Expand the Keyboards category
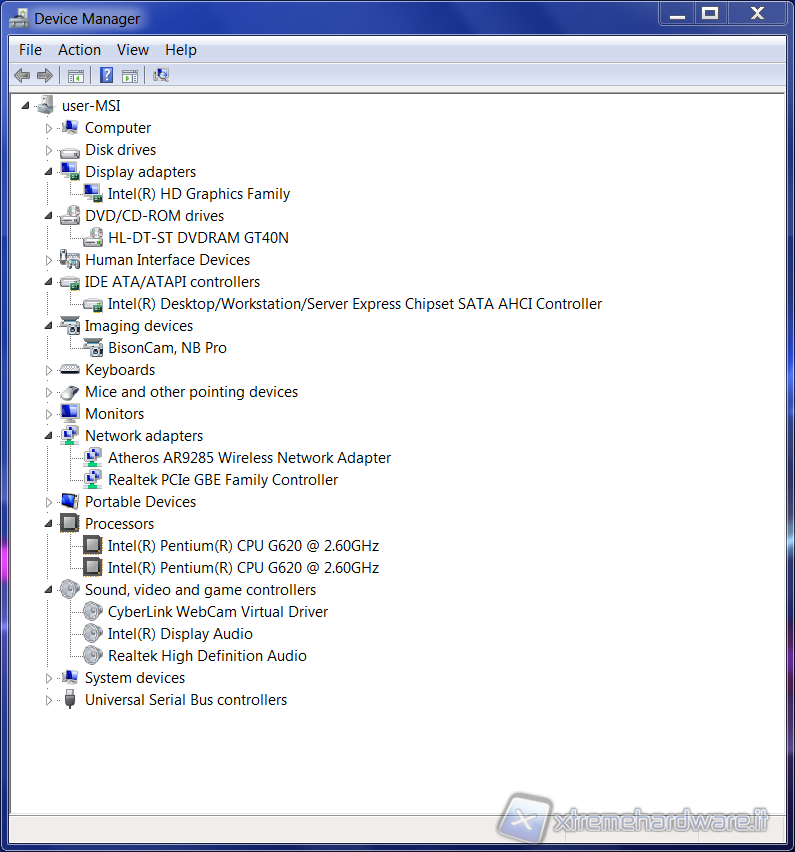This screenshot has width=795, height=852. [48, 370]
